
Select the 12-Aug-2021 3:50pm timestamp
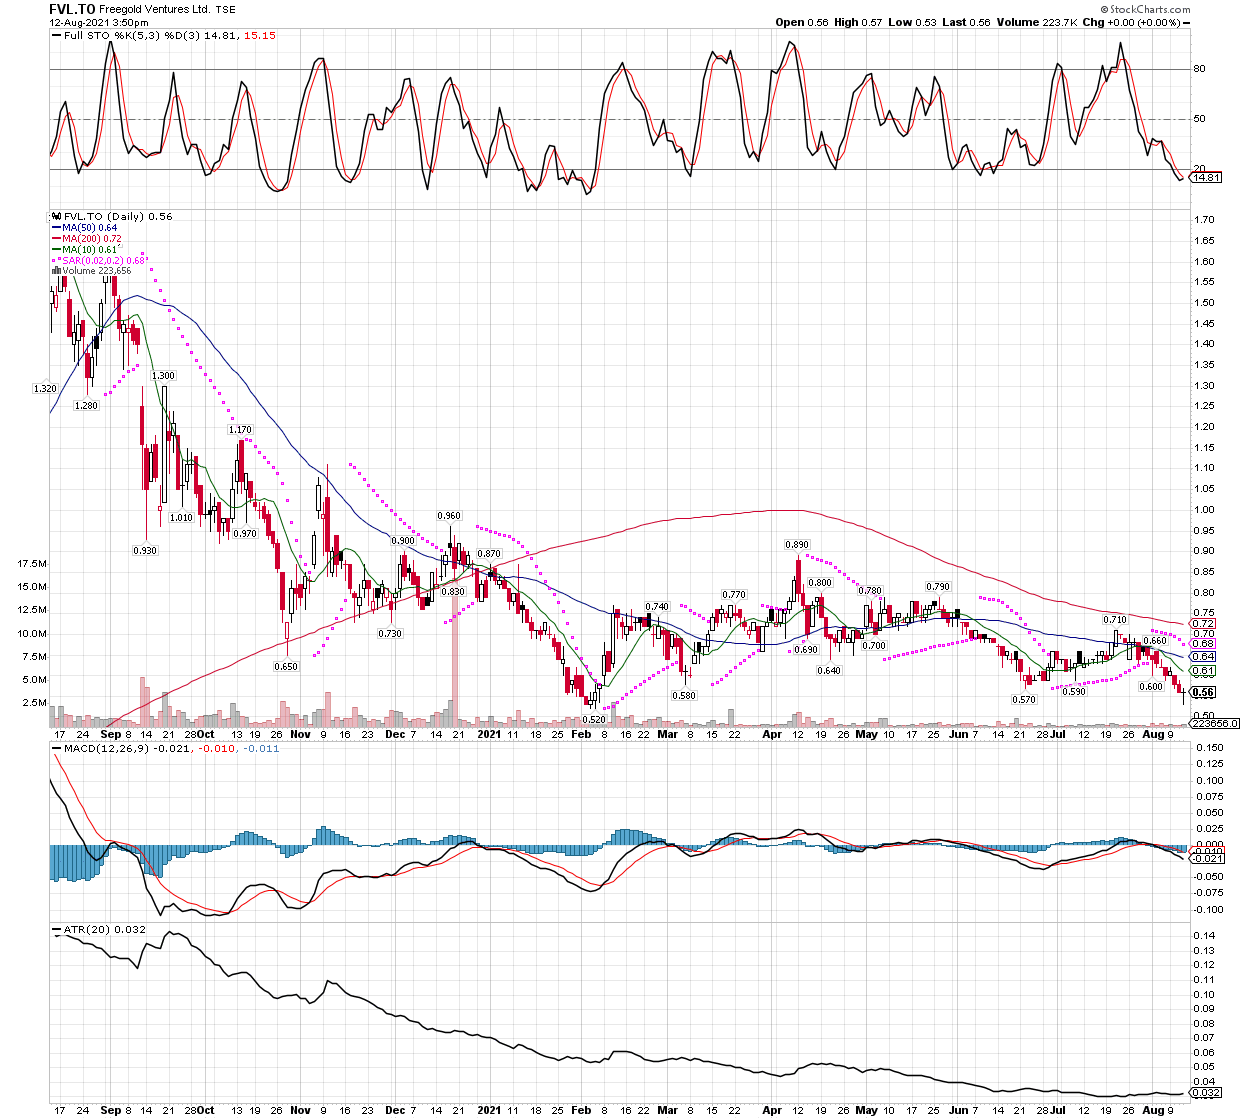coord(99,22)
